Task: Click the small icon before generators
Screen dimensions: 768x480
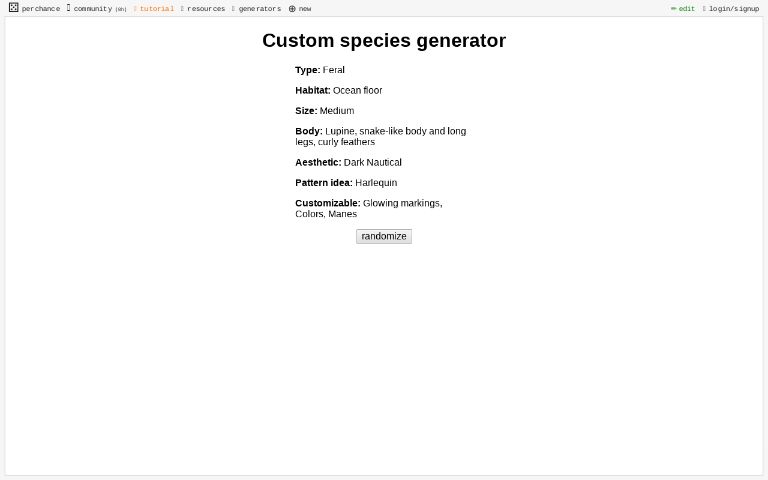Action: [234, 9]
